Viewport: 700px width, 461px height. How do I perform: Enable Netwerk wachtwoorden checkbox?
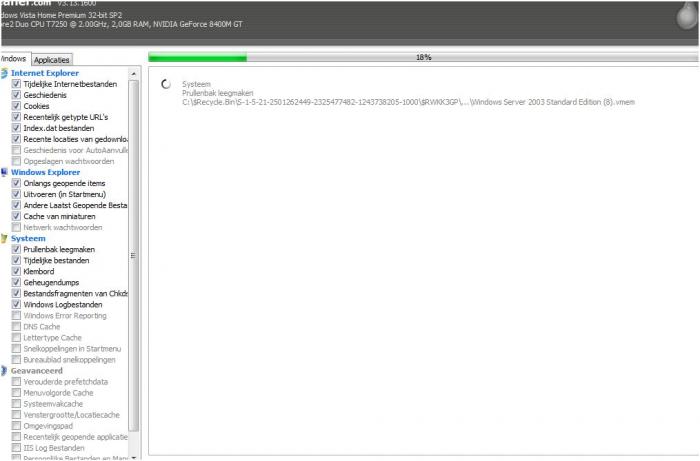pos(17,228)
